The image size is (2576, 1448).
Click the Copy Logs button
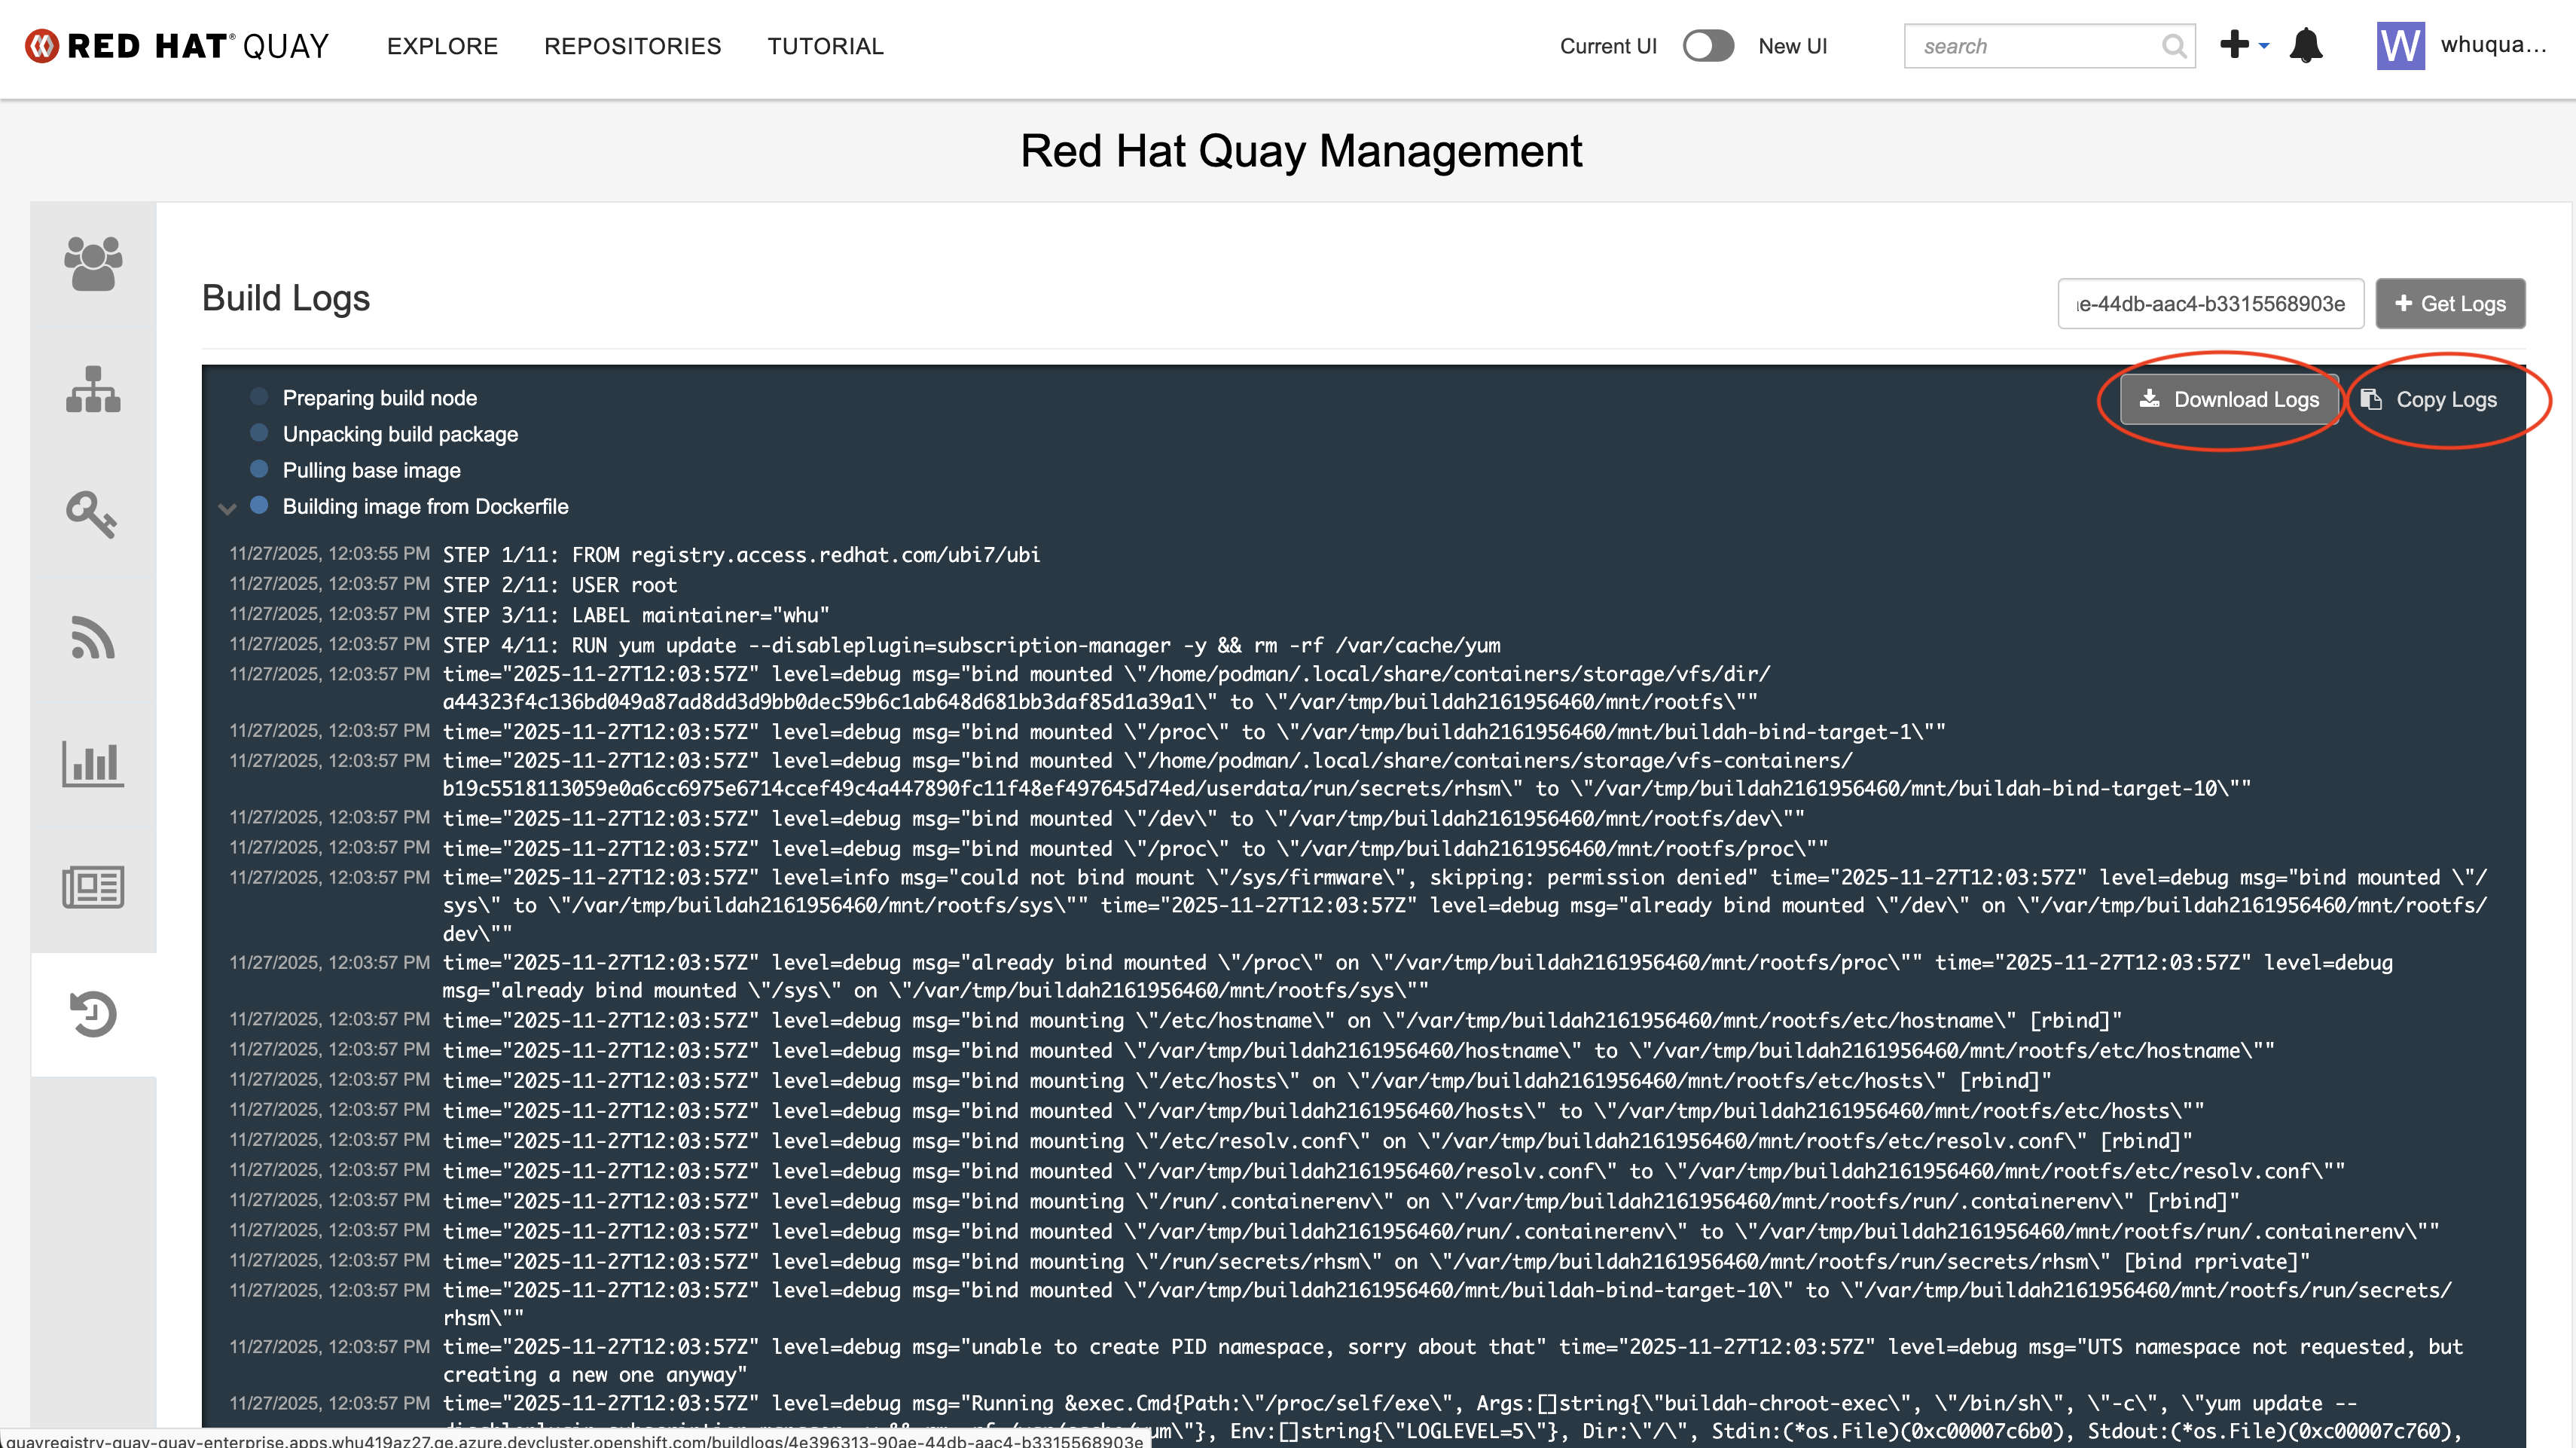pos(2430,399)
